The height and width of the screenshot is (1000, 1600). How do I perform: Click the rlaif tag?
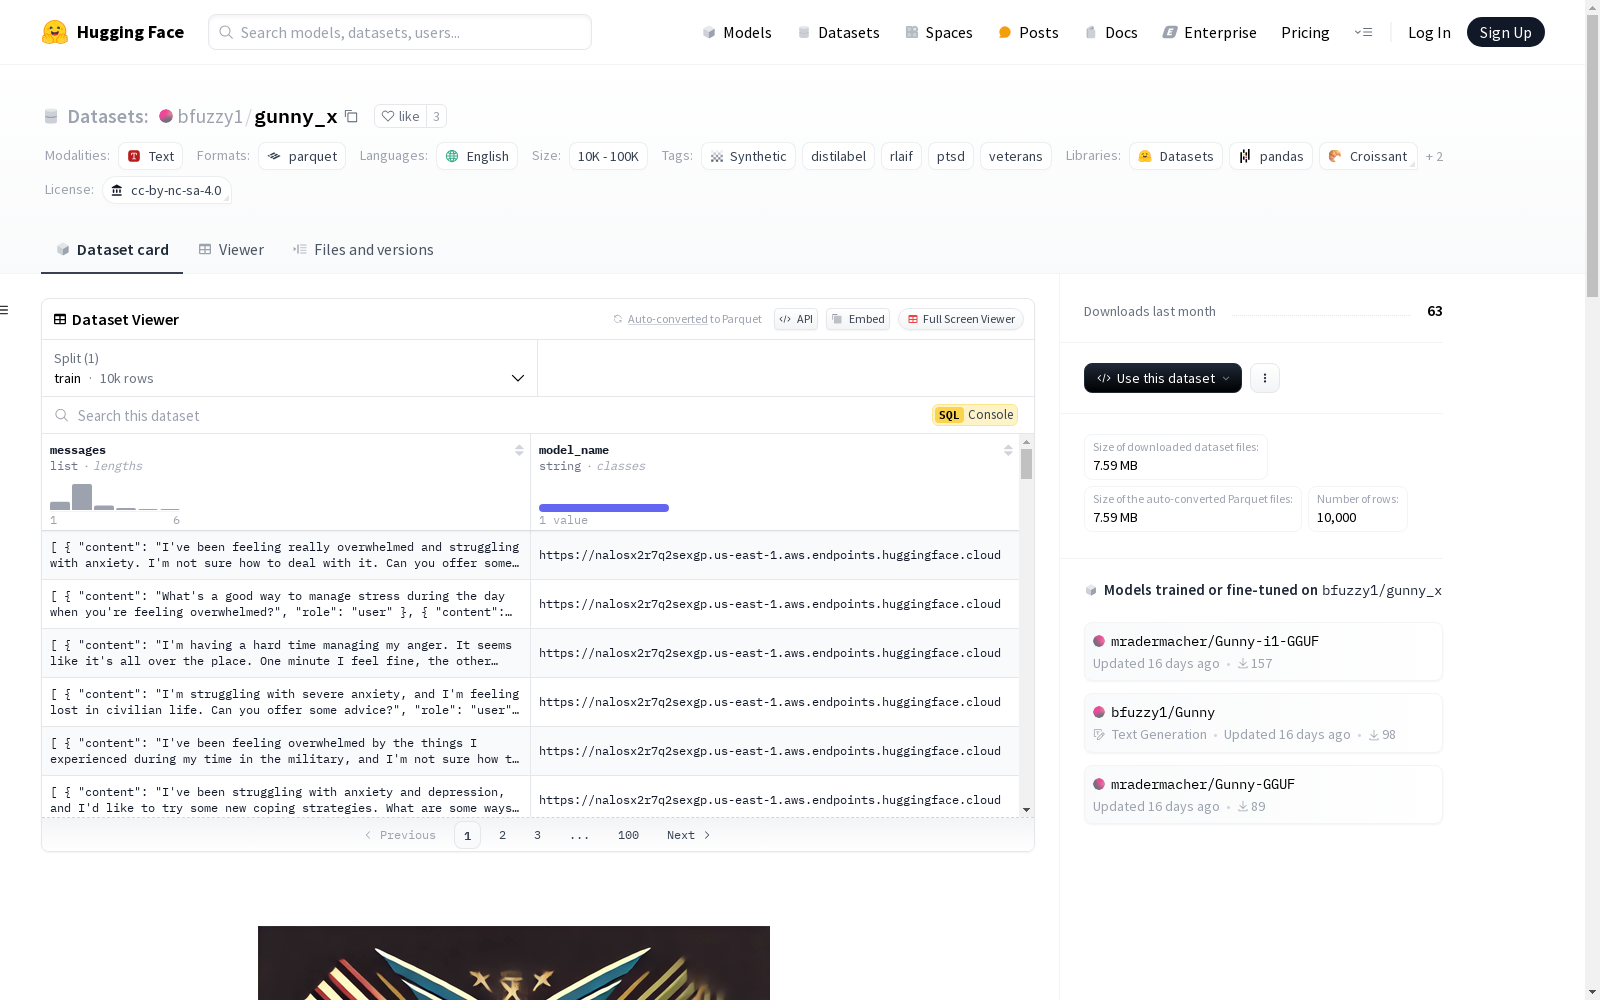click(901, 156)
